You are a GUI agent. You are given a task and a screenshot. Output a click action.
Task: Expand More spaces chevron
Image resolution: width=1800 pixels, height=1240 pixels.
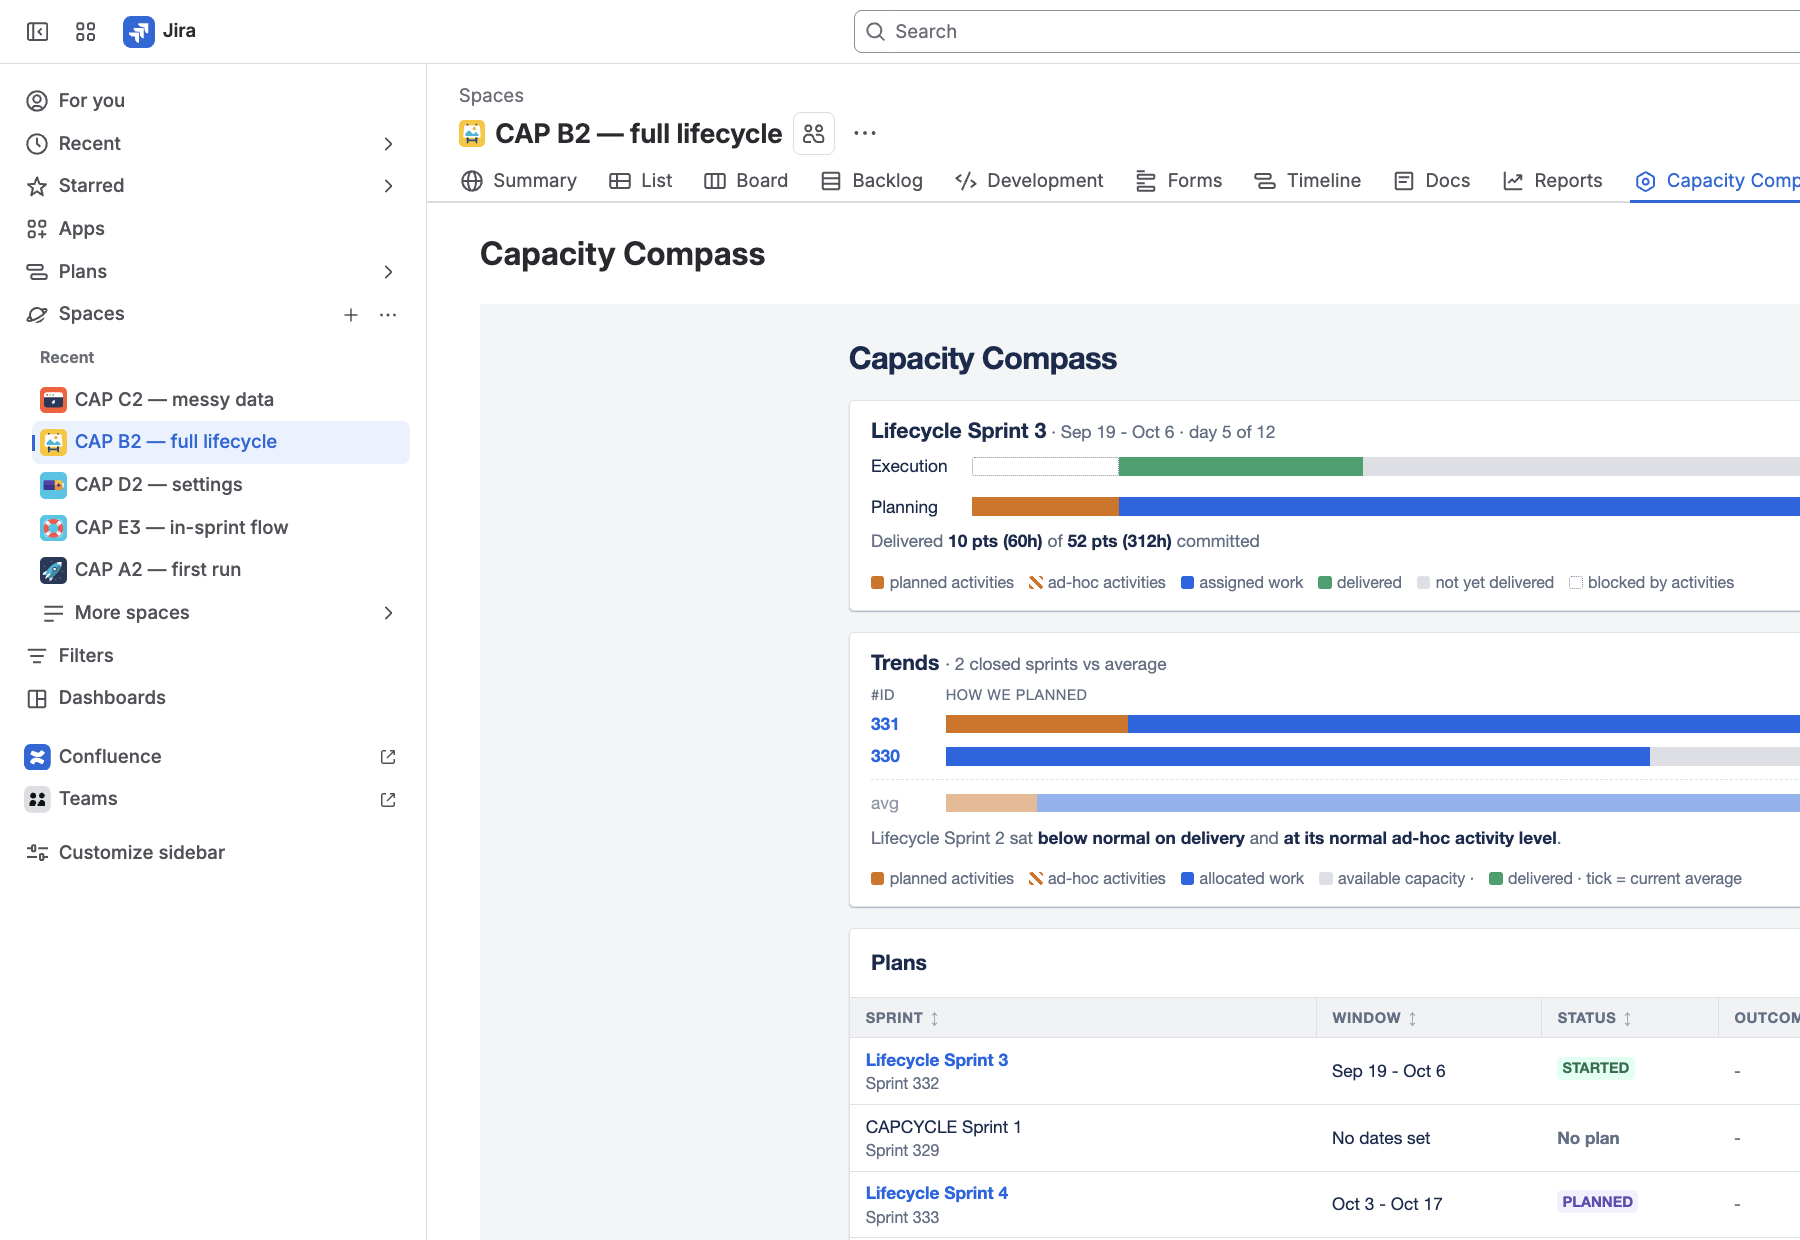click(388, 613)
